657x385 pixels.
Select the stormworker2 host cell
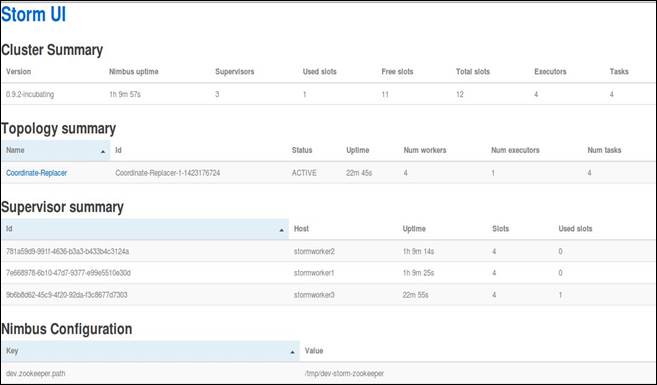pos(314,251)
